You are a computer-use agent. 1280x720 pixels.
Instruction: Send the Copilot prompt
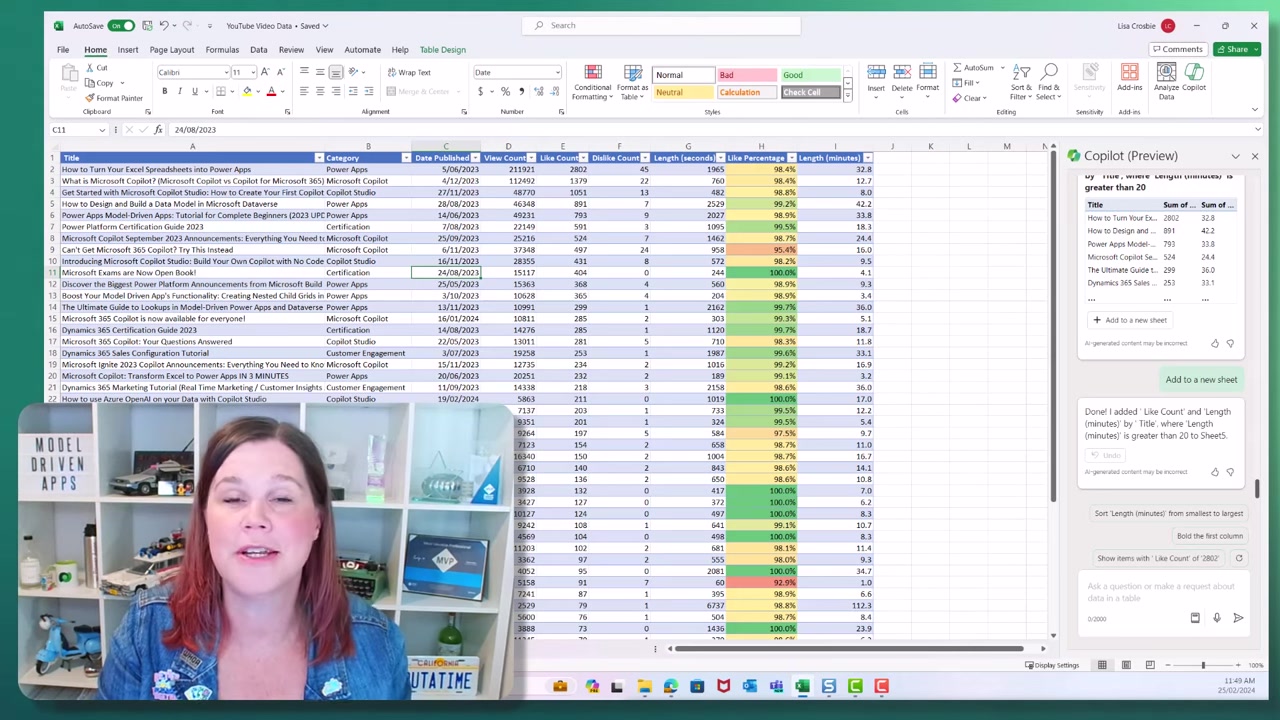[1238, 618]
